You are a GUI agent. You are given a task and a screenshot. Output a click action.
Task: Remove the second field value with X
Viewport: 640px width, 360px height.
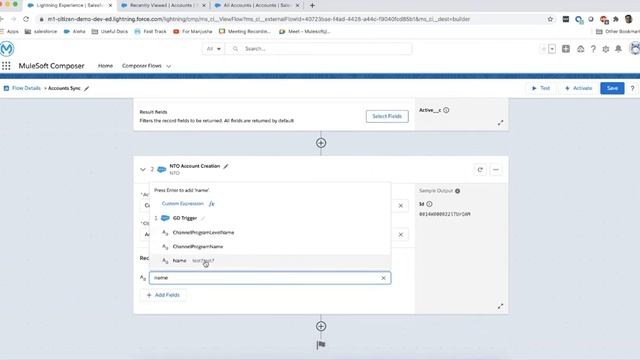[x=400, y=235]
